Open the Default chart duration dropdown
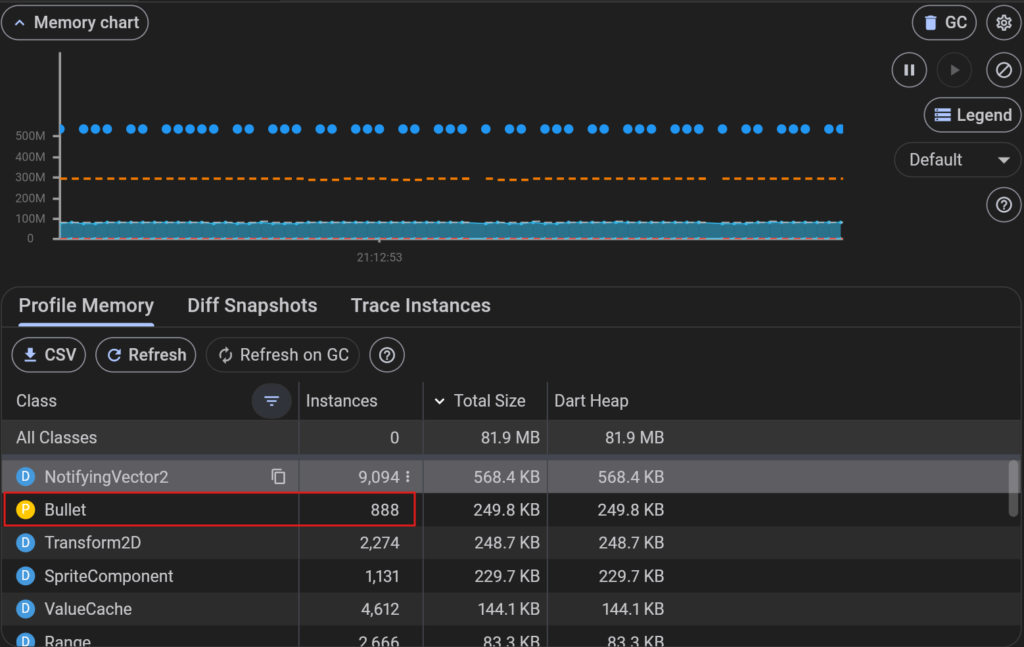Screen dimensions: 1024x647 pos(958,160)
